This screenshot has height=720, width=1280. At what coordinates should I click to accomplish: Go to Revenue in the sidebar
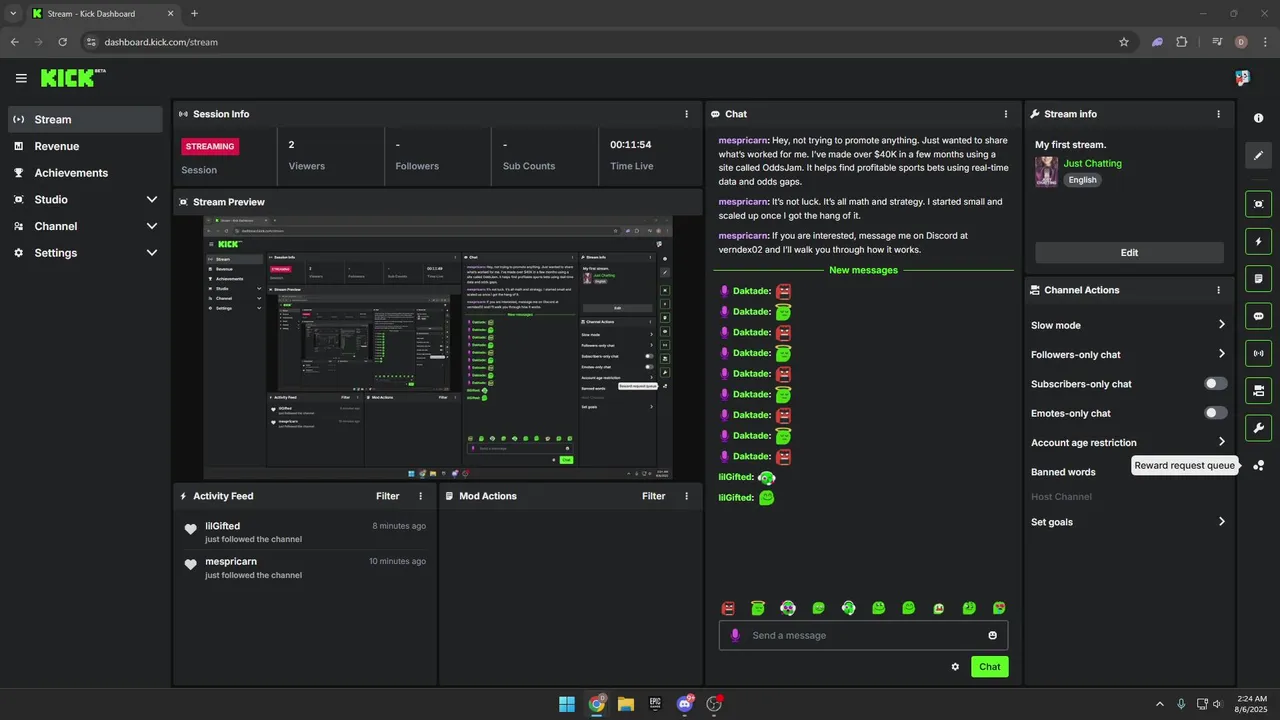85,146
